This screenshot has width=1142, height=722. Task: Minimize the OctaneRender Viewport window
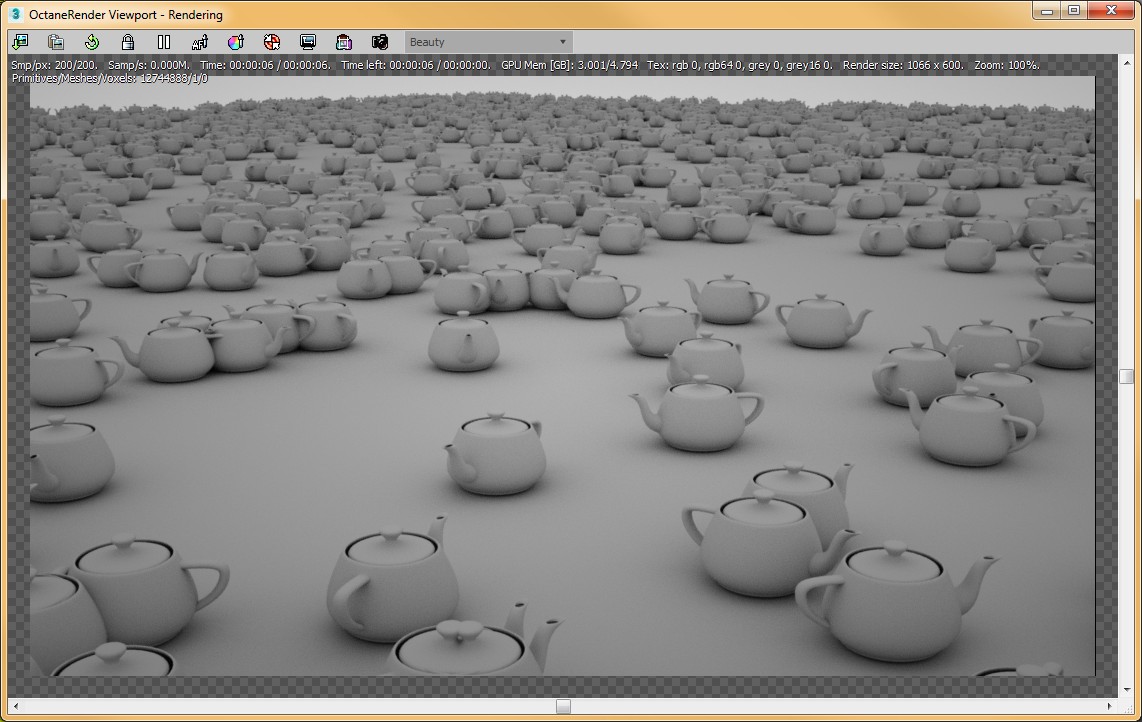1047,11
